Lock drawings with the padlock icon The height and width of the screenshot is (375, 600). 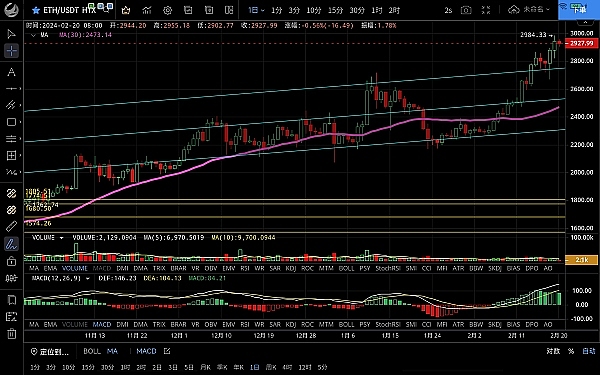(x=11, y=261)
